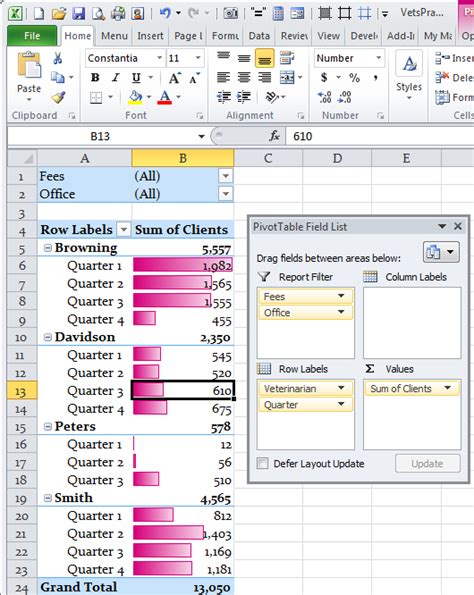The image size is (474, 595).
Task: Click the Cut scissors icon
Action: pos(57,58)
